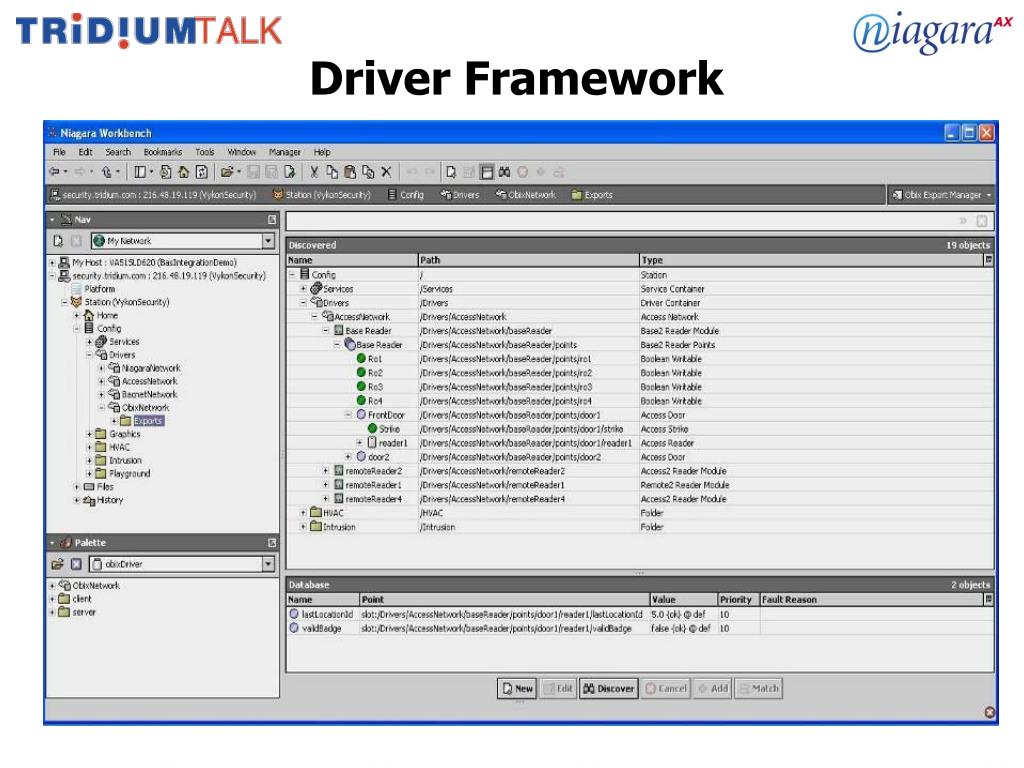Click the open palette folder icon

pyautogui.click(x=57, y=564)
